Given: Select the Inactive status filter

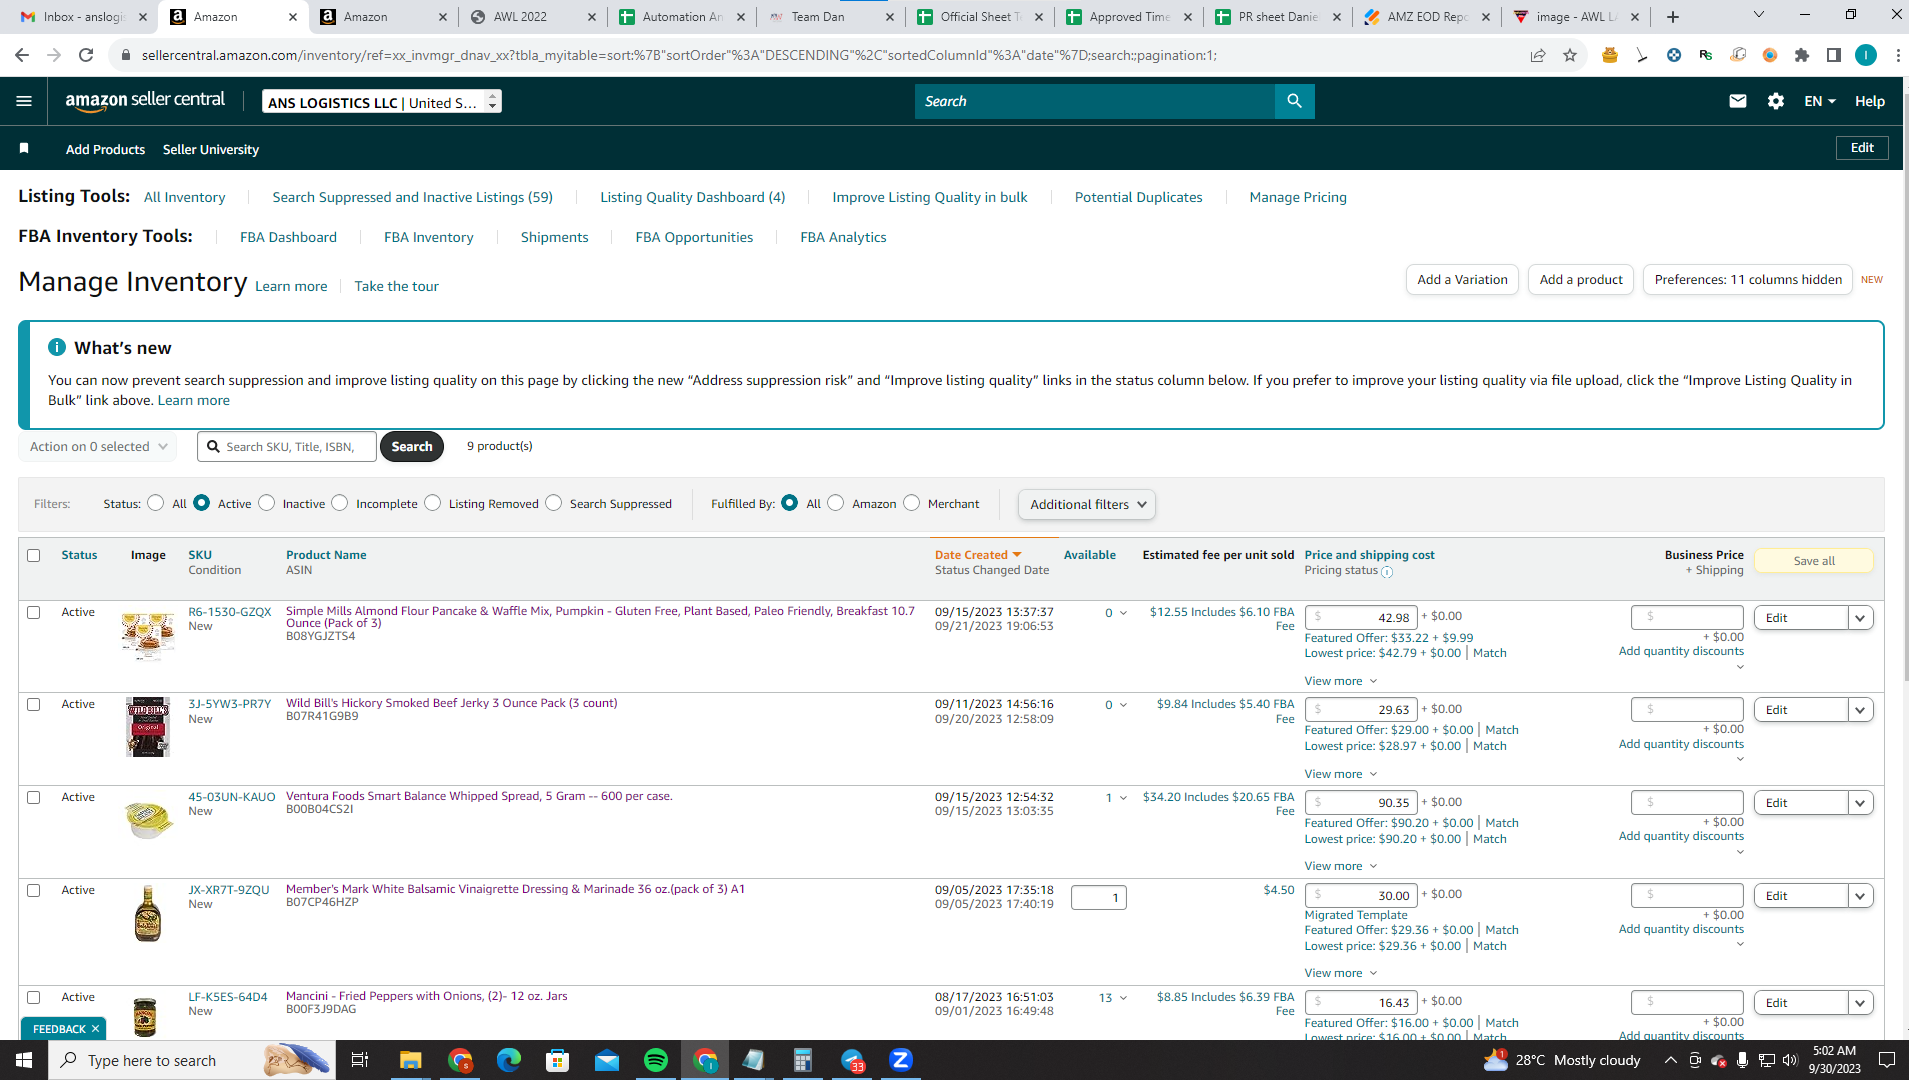Looking at the screenshot, I should [x=266, y=503].
